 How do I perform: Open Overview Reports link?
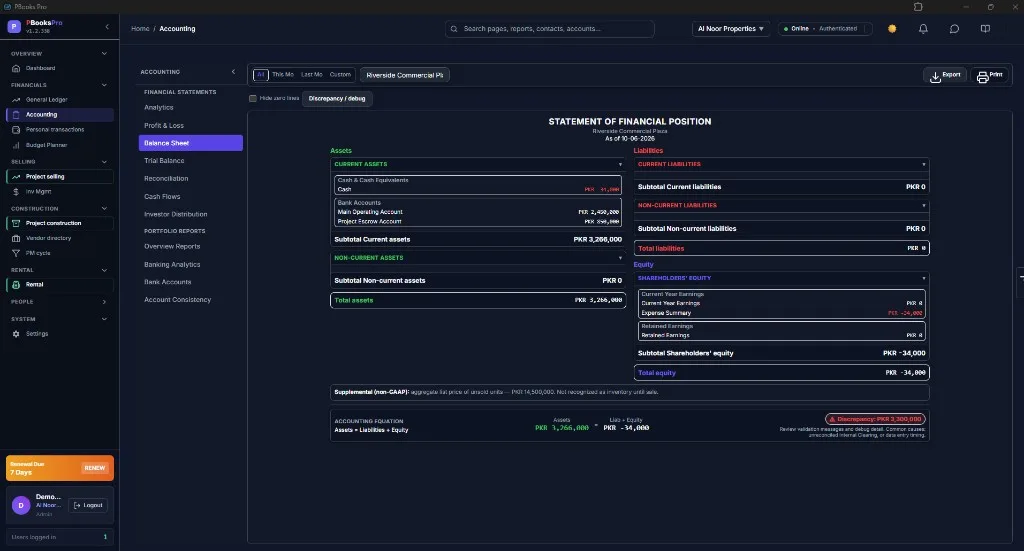click(x=172, y=247)
